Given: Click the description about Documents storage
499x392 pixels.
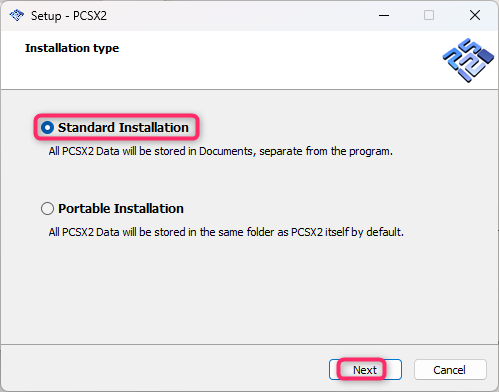Looking at the screenshot, I should pos(221,151).
